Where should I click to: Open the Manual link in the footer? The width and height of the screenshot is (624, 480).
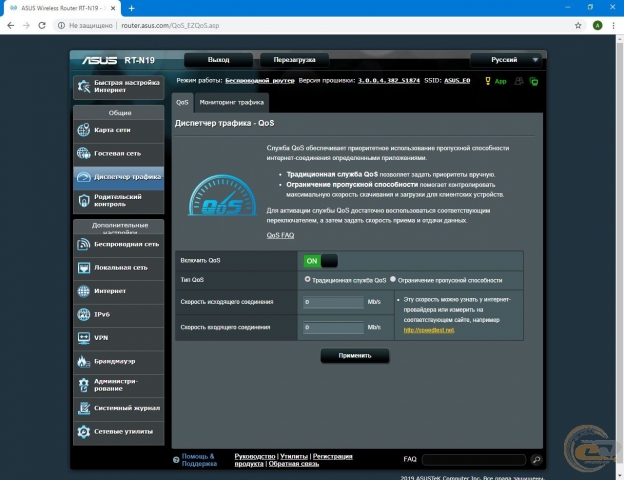click(255, 456)
